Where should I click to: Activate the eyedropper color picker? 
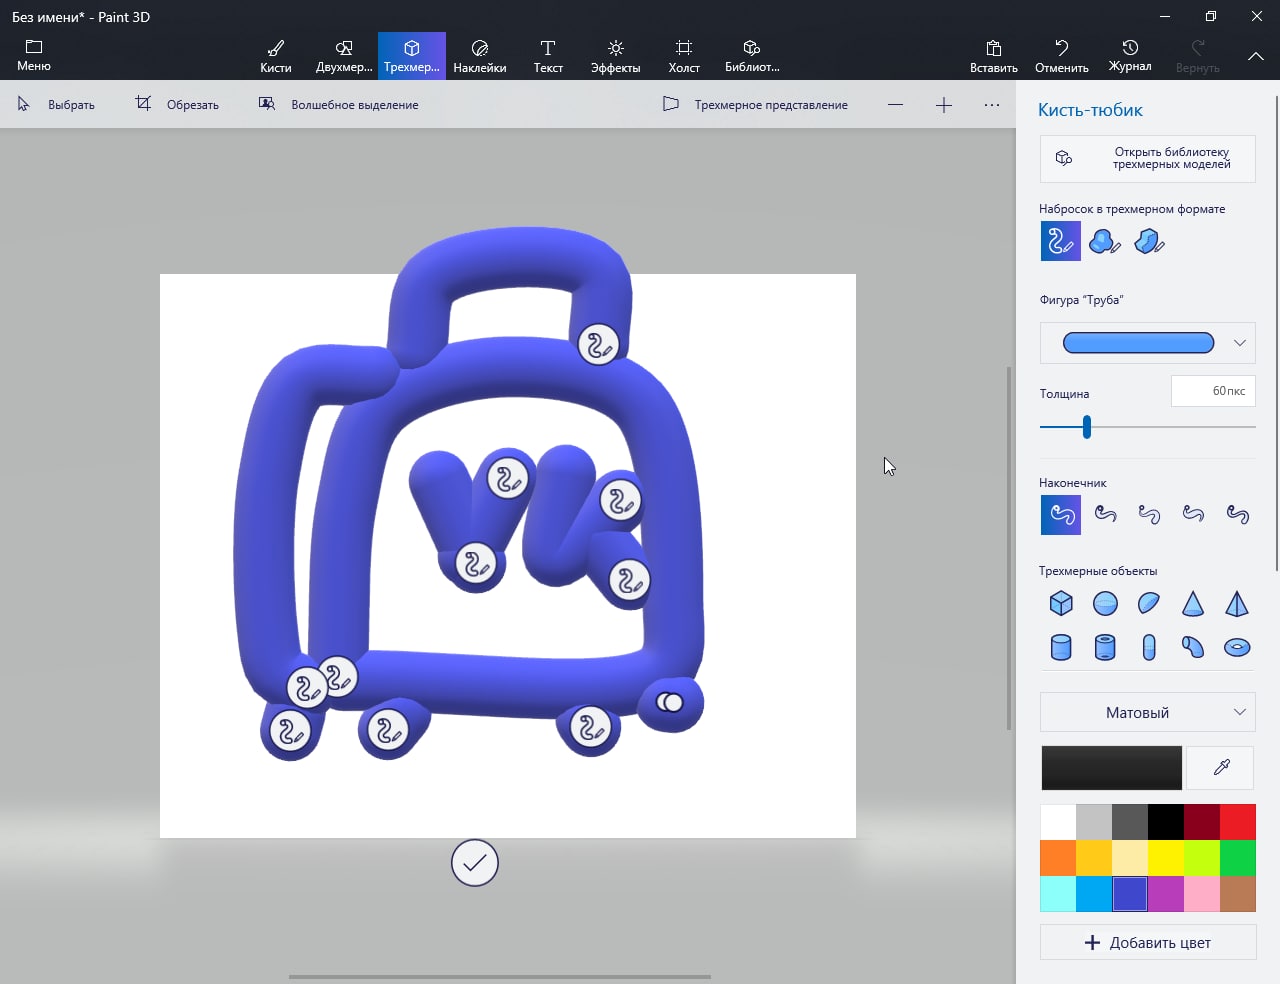[x=1221, y=768]
